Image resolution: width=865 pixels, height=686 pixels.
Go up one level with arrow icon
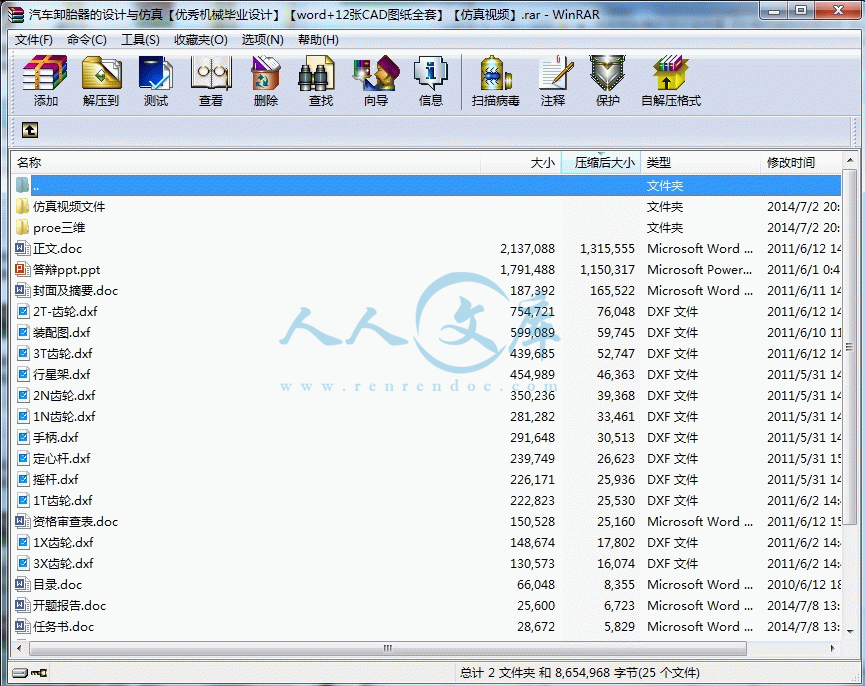30,130
